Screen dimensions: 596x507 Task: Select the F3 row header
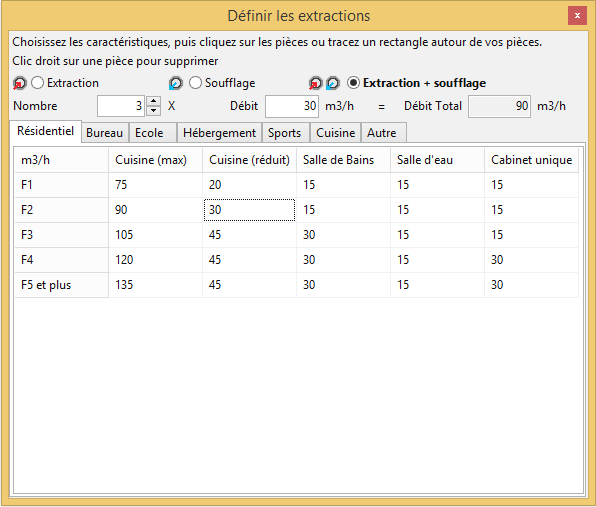coord(62,235)
